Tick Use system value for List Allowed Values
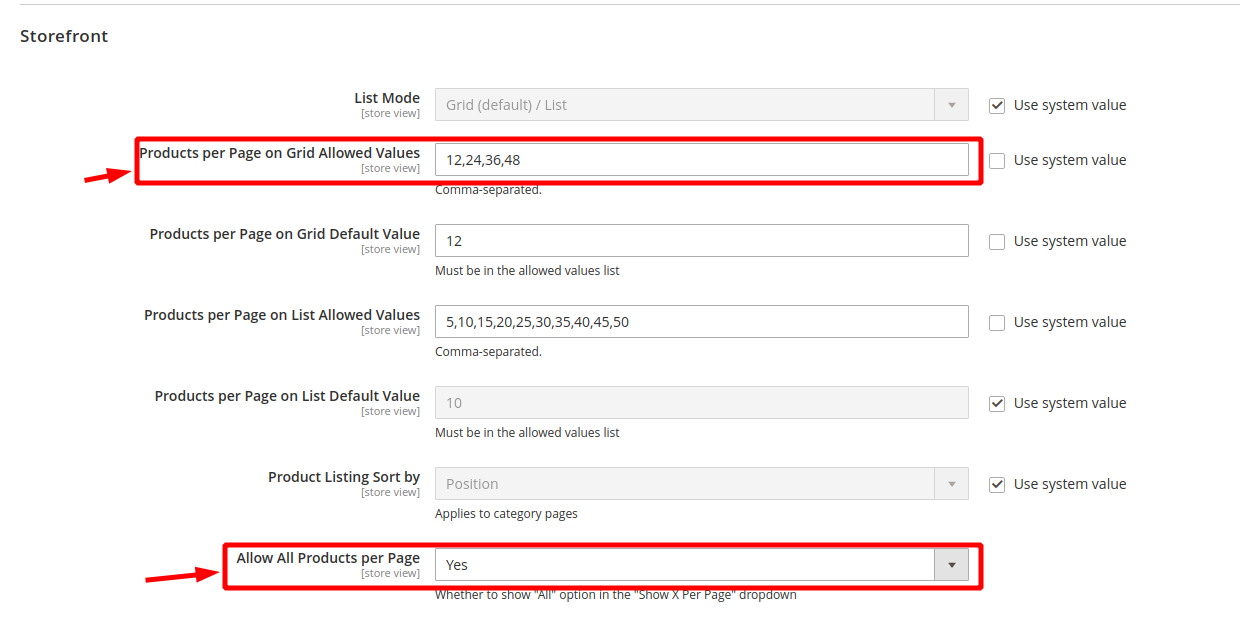1240x621 pixels. point(997,322)
